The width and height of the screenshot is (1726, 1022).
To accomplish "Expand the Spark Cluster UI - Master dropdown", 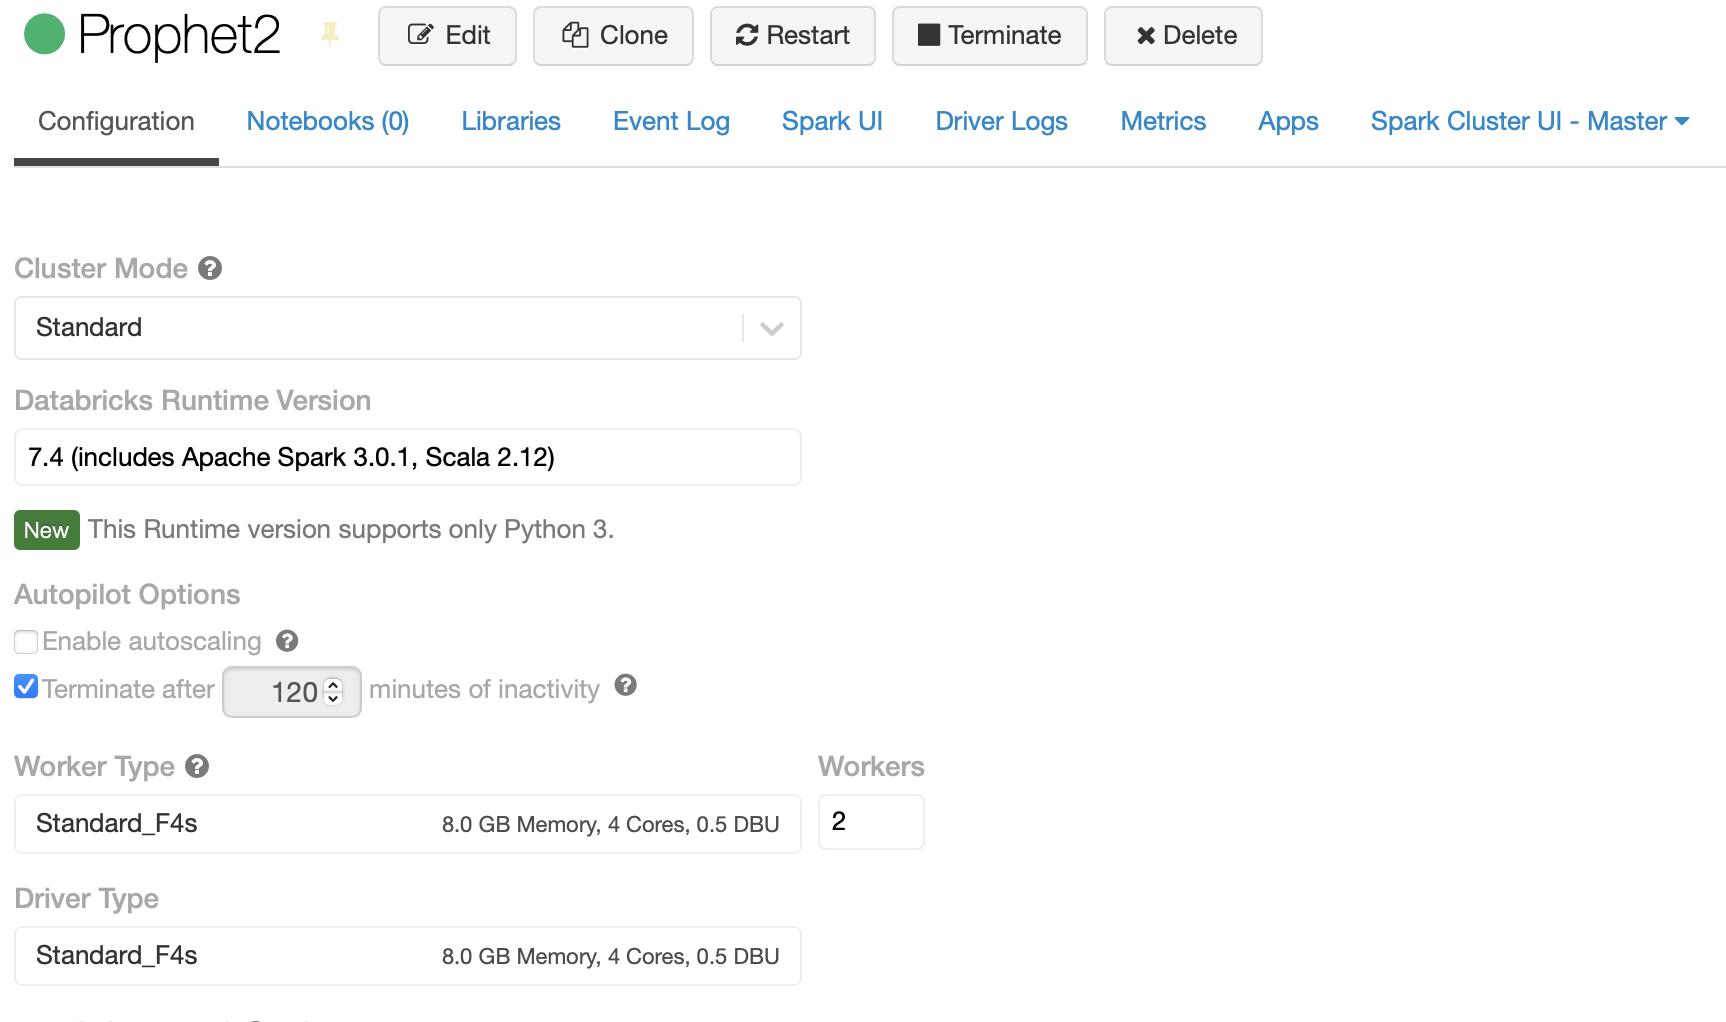I will pos(1530,121).
